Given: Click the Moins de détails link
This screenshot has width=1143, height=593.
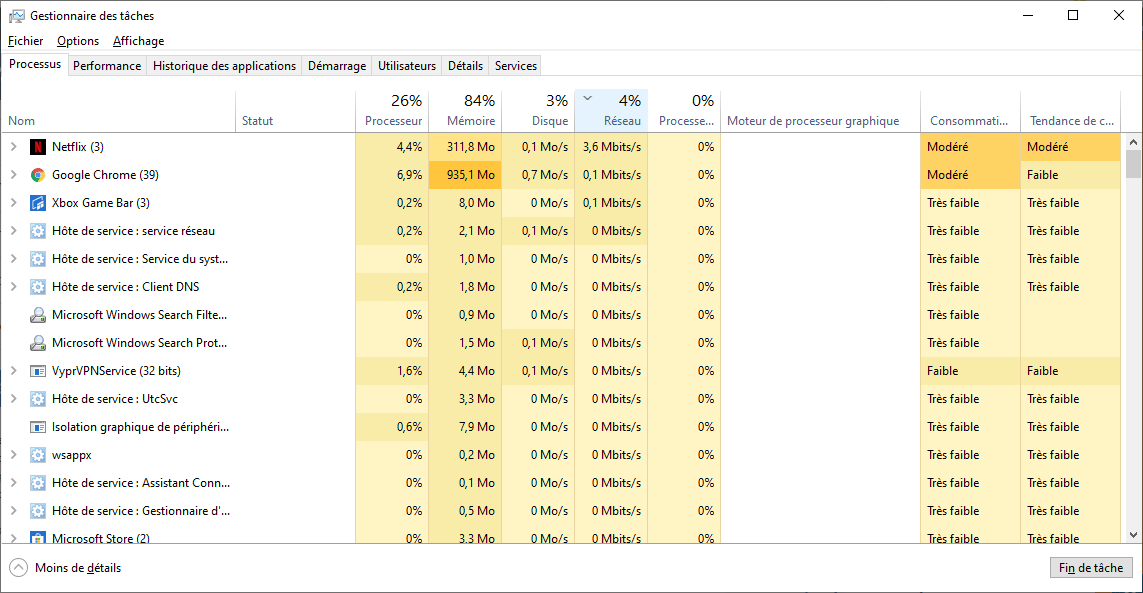Looking at the screenshot, I should click(x=78, y=567).
